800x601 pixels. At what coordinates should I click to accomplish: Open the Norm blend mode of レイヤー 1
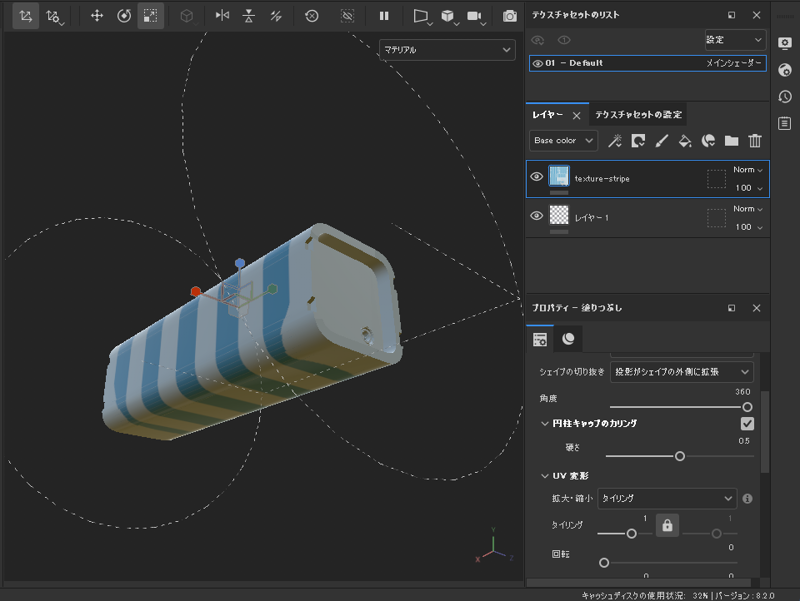748,209
